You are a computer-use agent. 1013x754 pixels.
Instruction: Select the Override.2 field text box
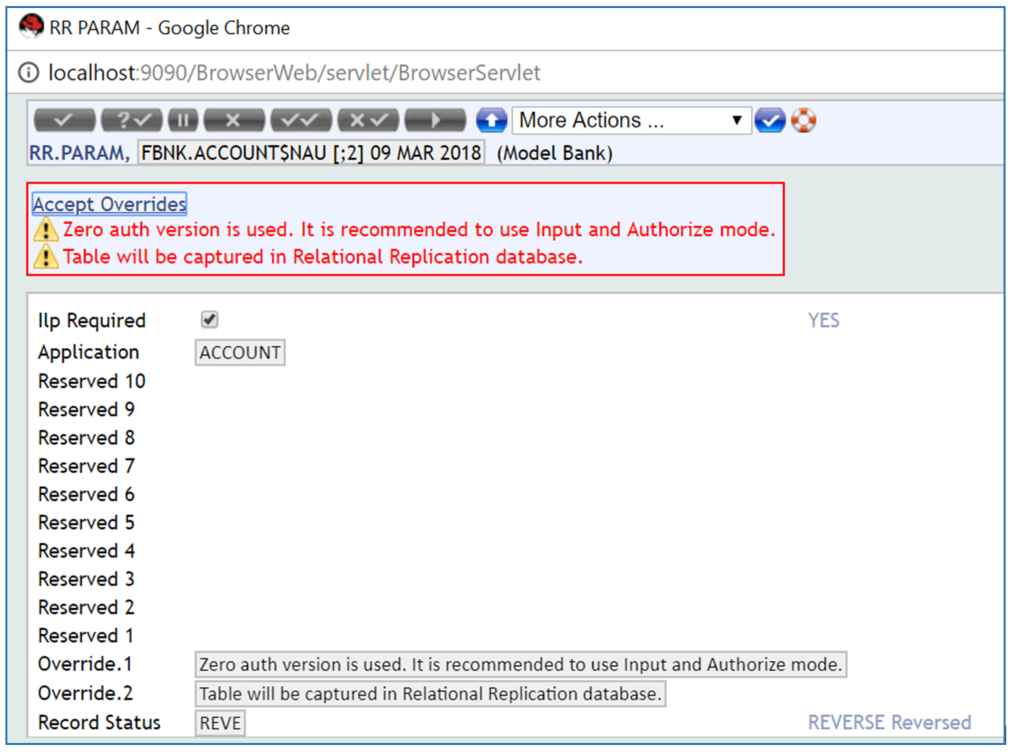click(x=430, y=694)
